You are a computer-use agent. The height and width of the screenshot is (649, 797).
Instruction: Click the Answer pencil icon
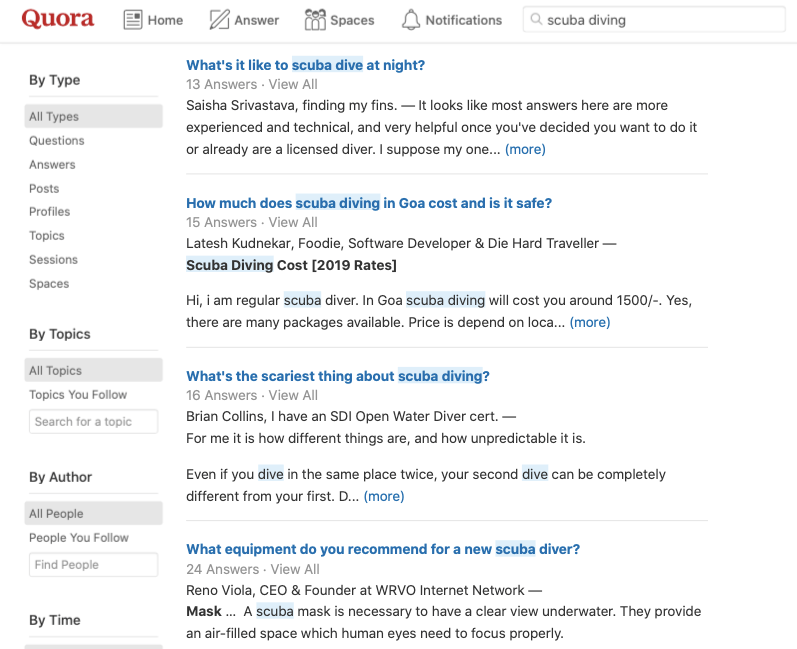tap(220, 20)
